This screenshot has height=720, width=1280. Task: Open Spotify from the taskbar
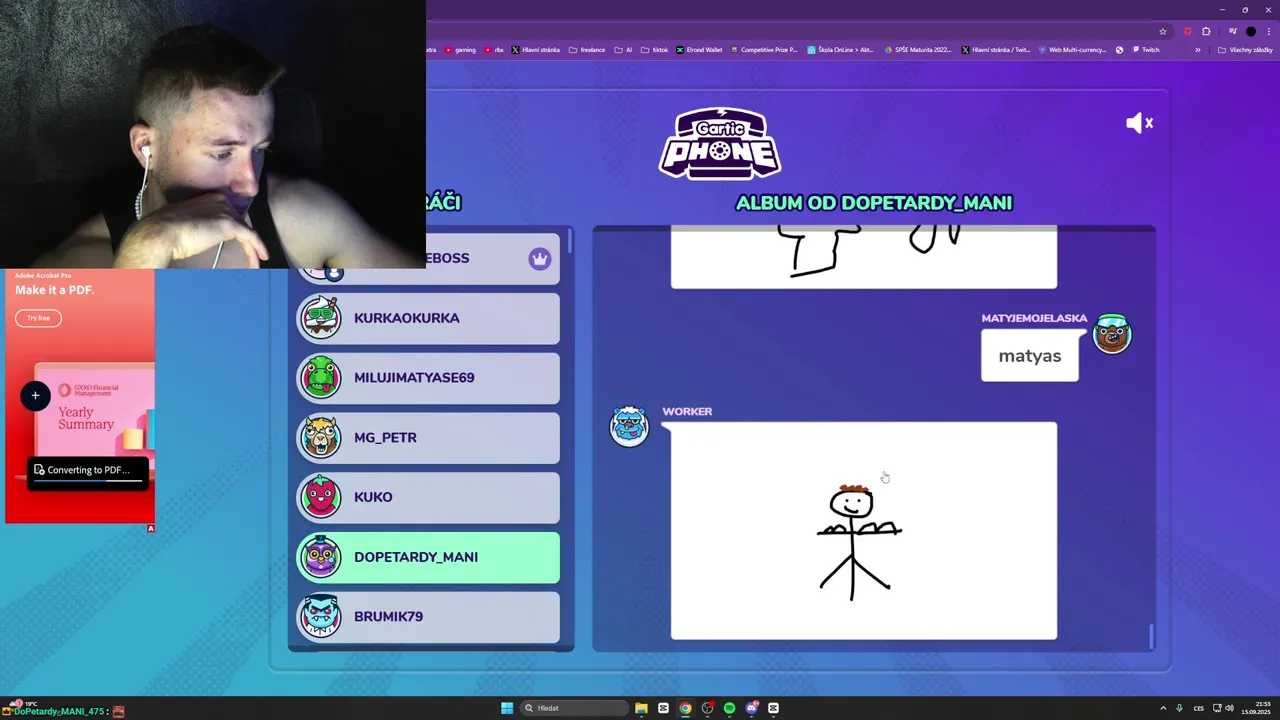[729, 708]
